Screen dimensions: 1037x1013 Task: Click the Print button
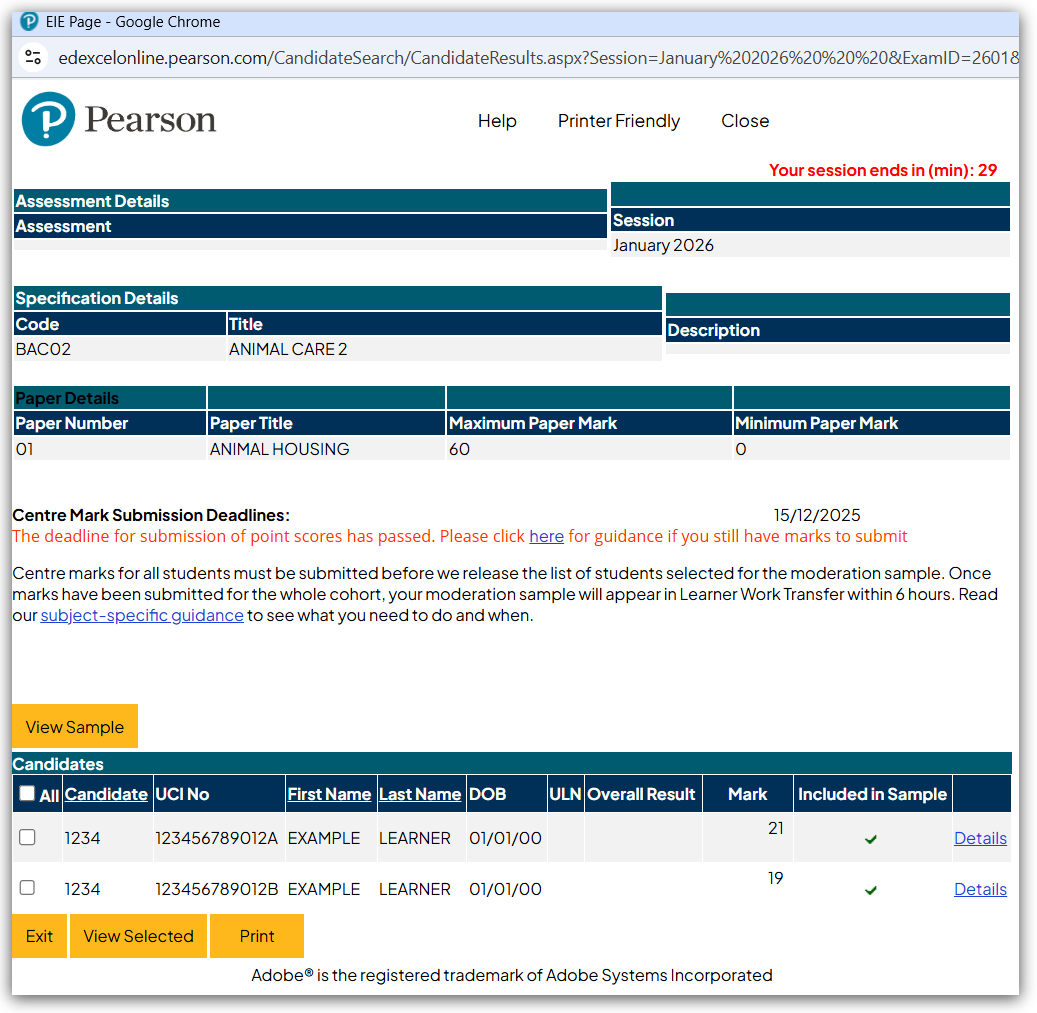pyautogui.click(x=257, y=936)
